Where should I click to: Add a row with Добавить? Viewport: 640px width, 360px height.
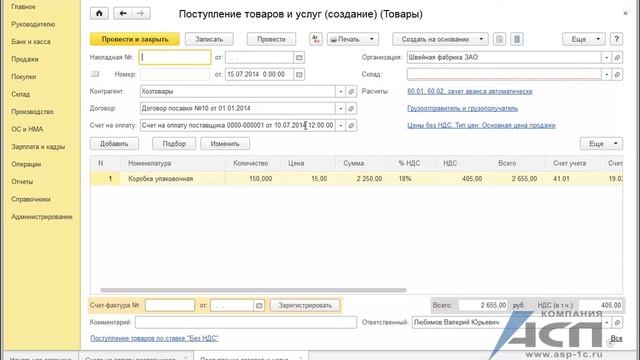(x=114, y=144)
